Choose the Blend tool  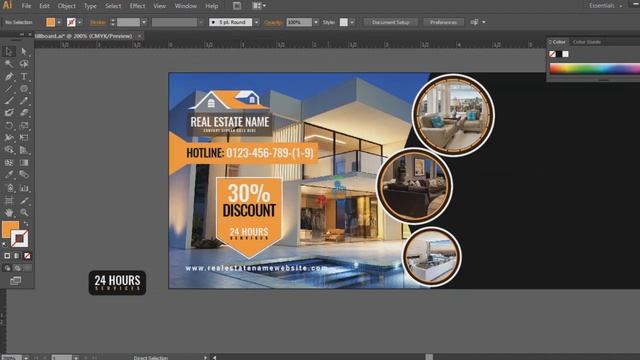24,175
